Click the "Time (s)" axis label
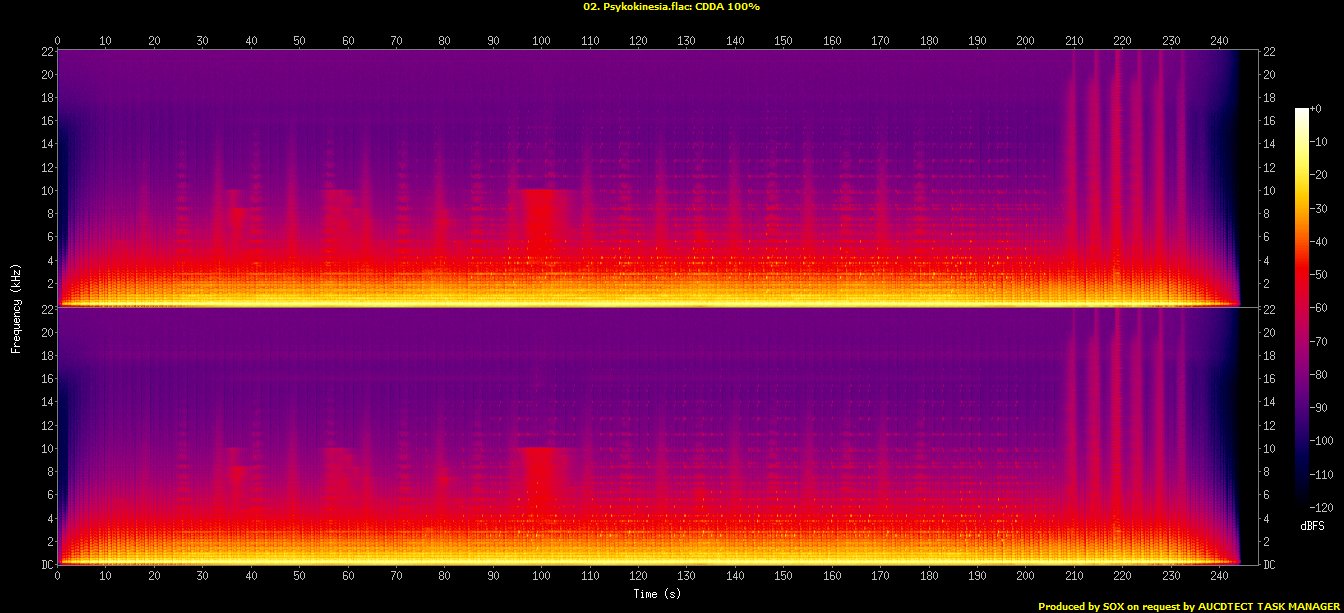This screenshot has width=1344, height=613. (x=658, y=594)
